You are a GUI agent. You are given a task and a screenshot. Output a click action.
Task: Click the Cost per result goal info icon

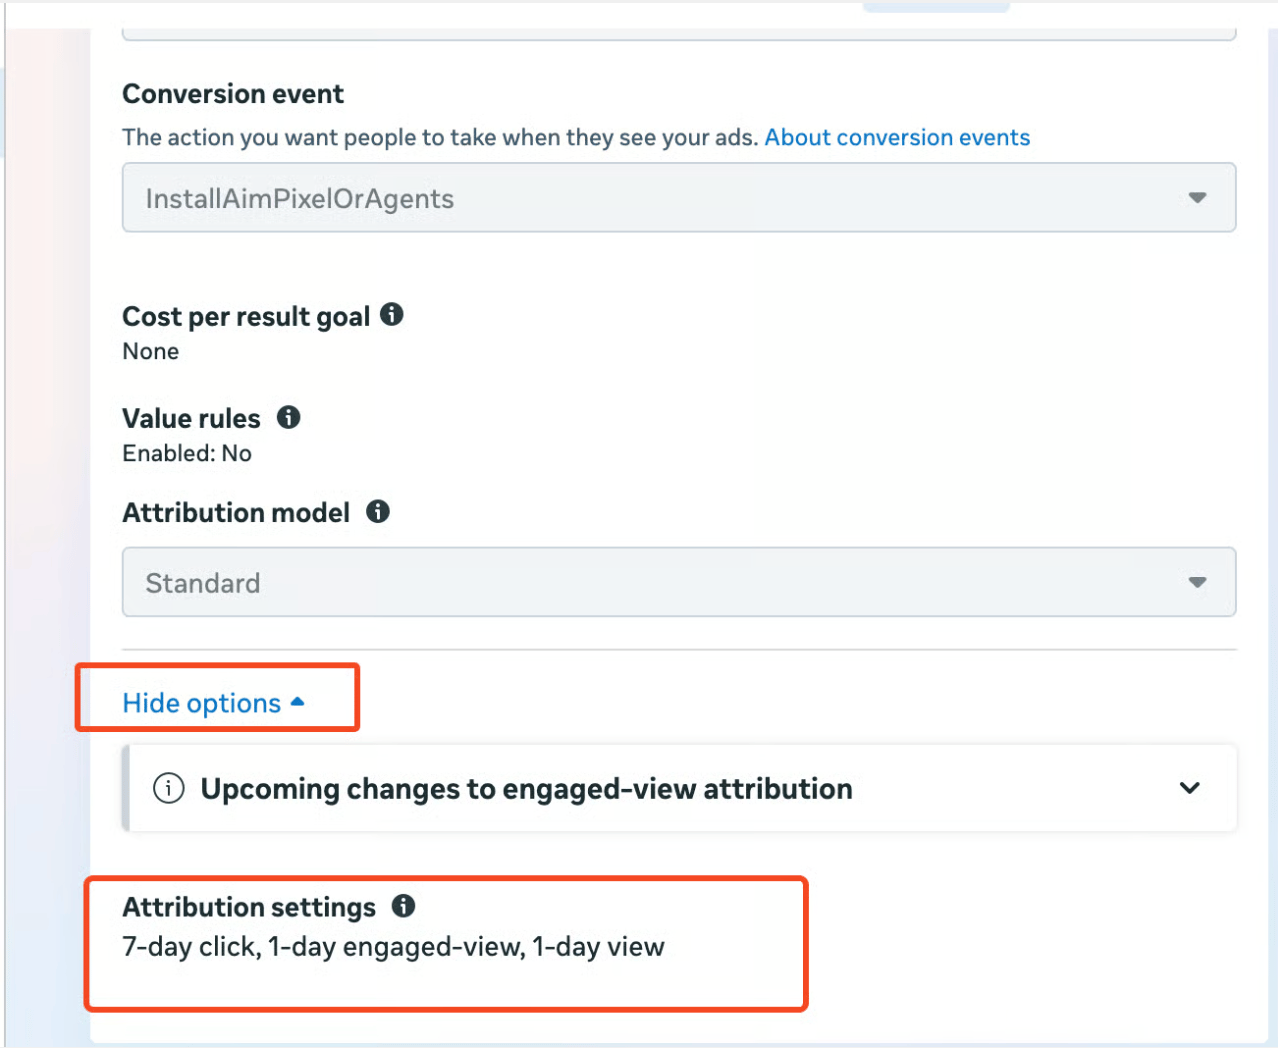[x=392, y=315]
